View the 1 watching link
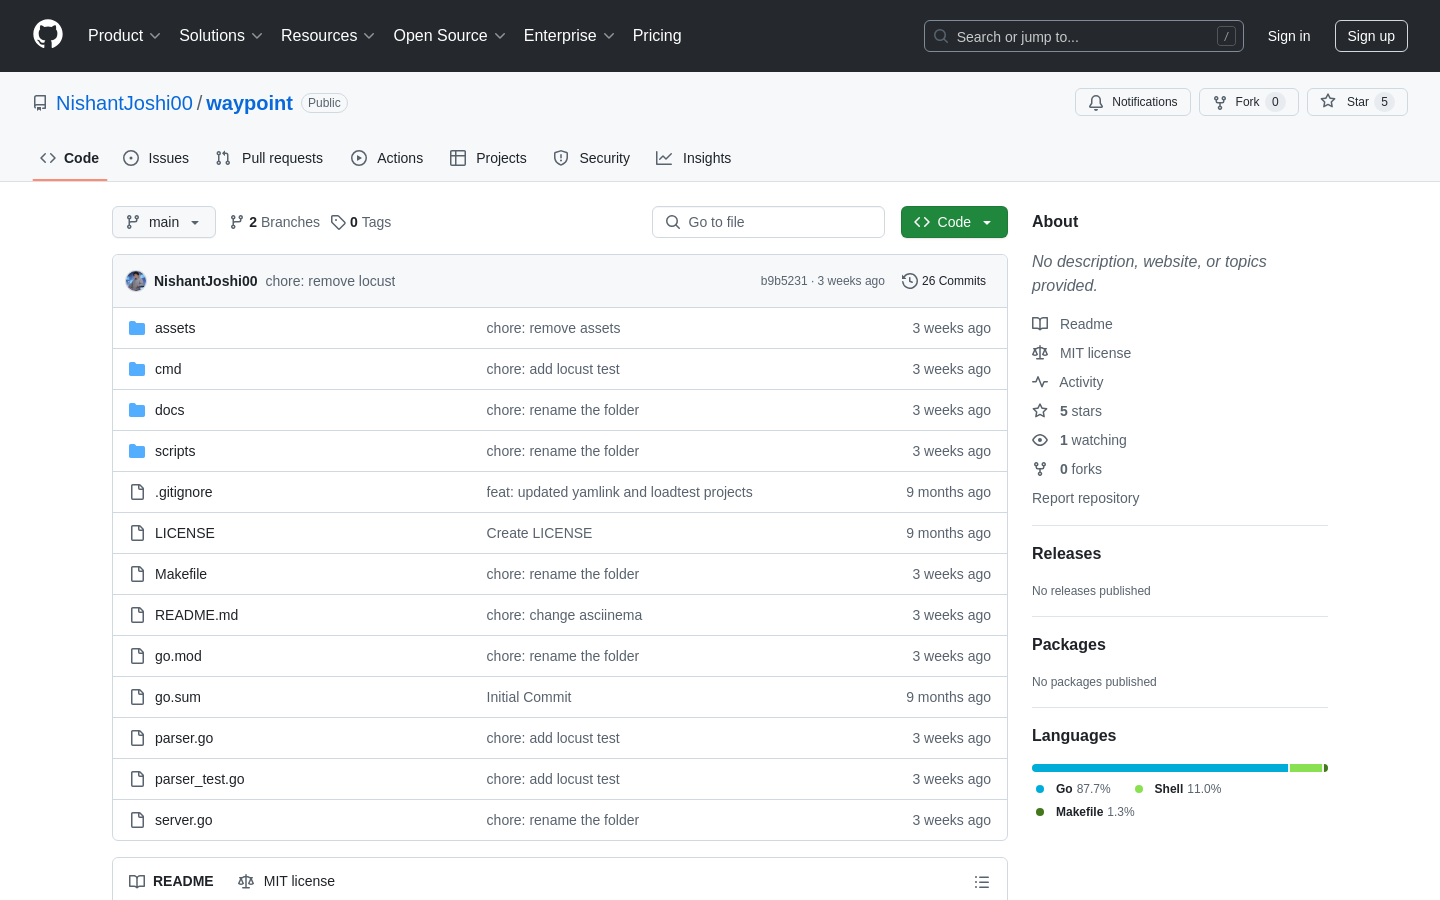 click(1079, 440)
